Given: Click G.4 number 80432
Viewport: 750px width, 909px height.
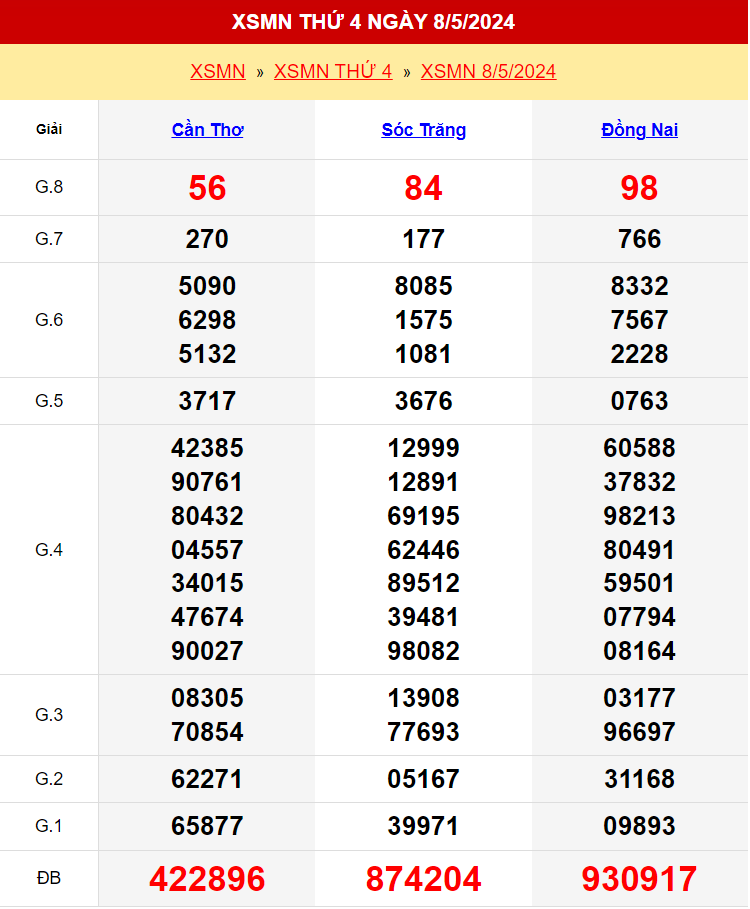Looking at the screenshot, I should click(x=207, y=516).
